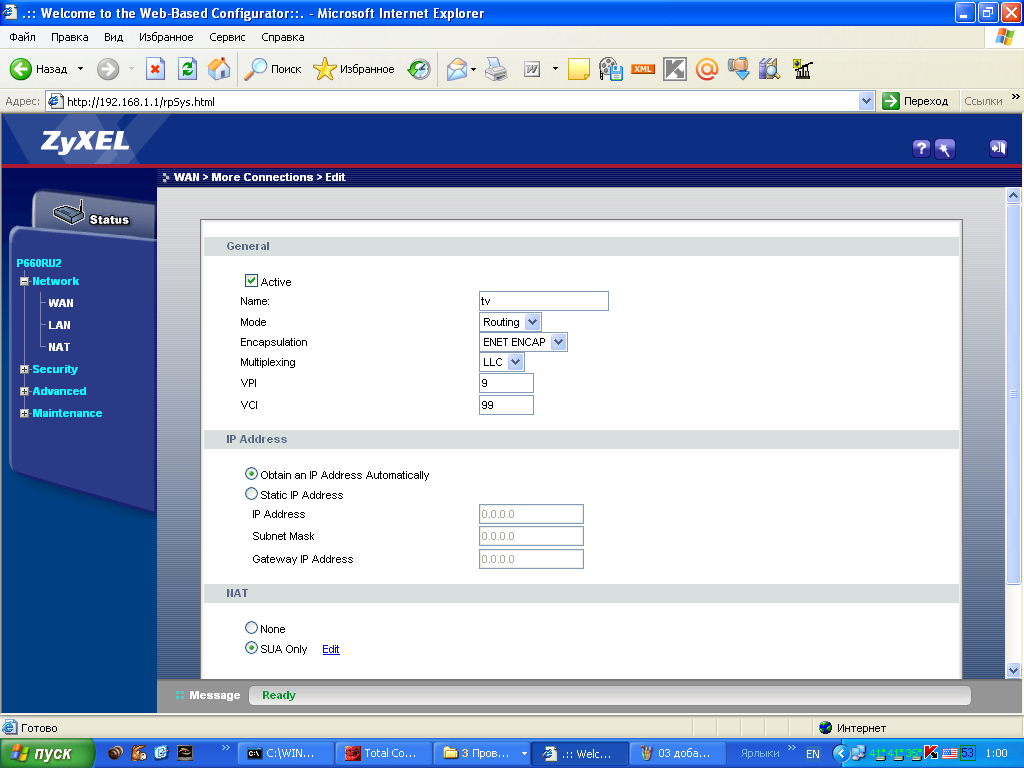
Task: Click the Edit link next to SUA Only
Action: coord(330,649)
